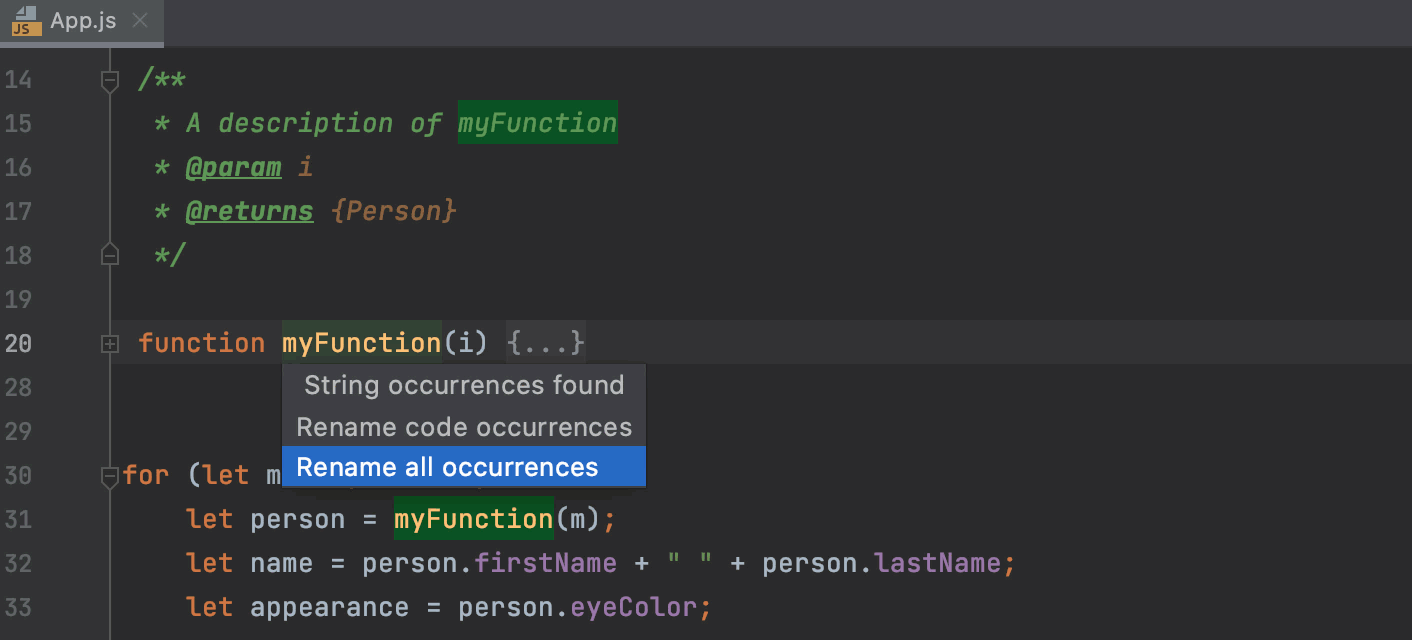Viewport: 1412px width, 640px height.
Task: Click the collapsed {...} code placeholder on line 20
Action: [546, 343]
